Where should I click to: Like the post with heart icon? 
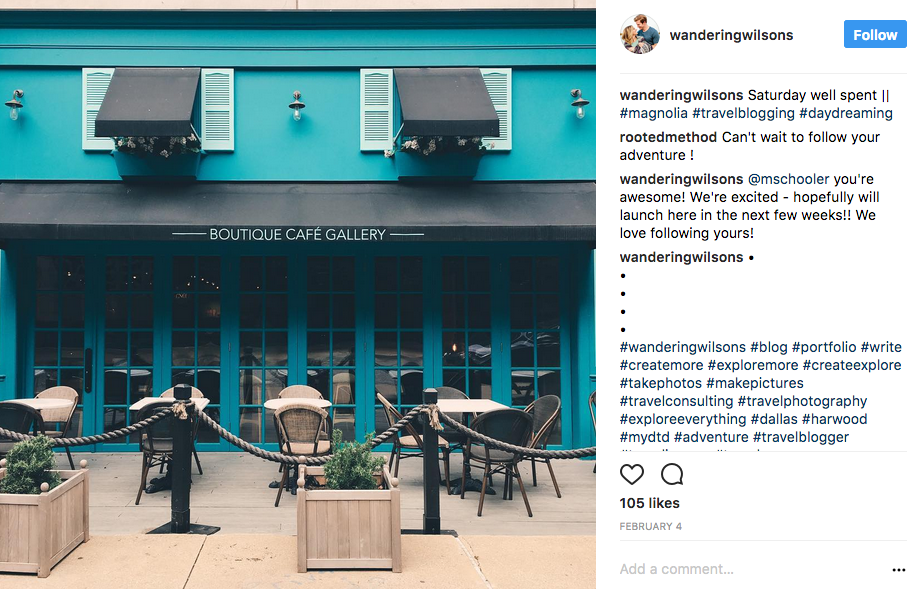(x=632, y=474)
